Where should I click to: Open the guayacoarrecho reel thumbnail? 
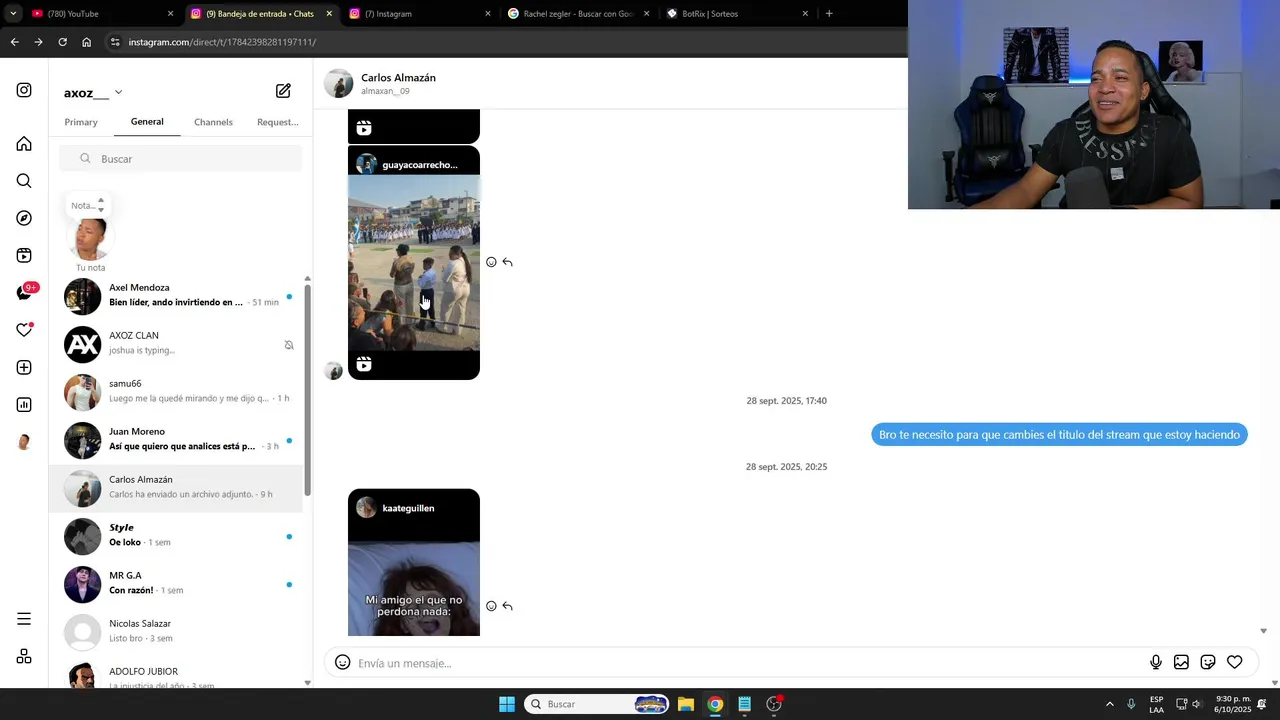(x=414, y=263)
